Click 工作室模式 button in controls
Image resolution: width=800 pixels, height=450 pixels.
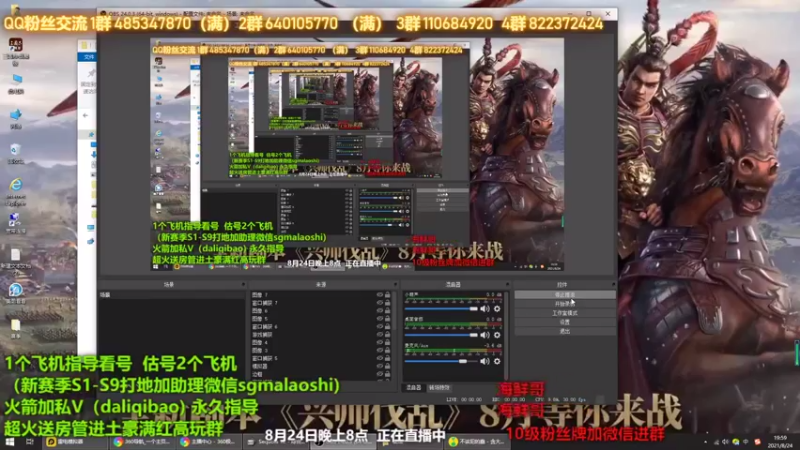point(564,313)
